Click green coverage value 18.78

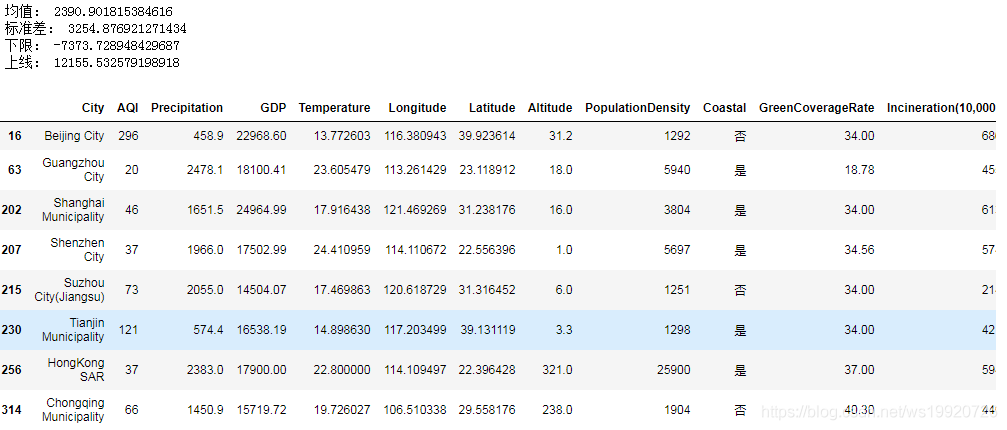pos(859,170)
